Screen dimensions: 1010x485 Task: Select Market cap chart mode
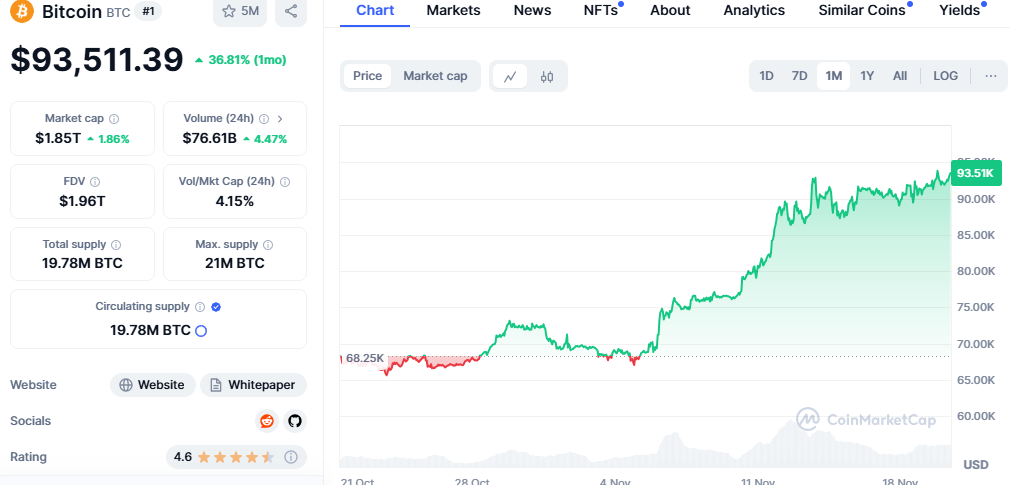435,76
